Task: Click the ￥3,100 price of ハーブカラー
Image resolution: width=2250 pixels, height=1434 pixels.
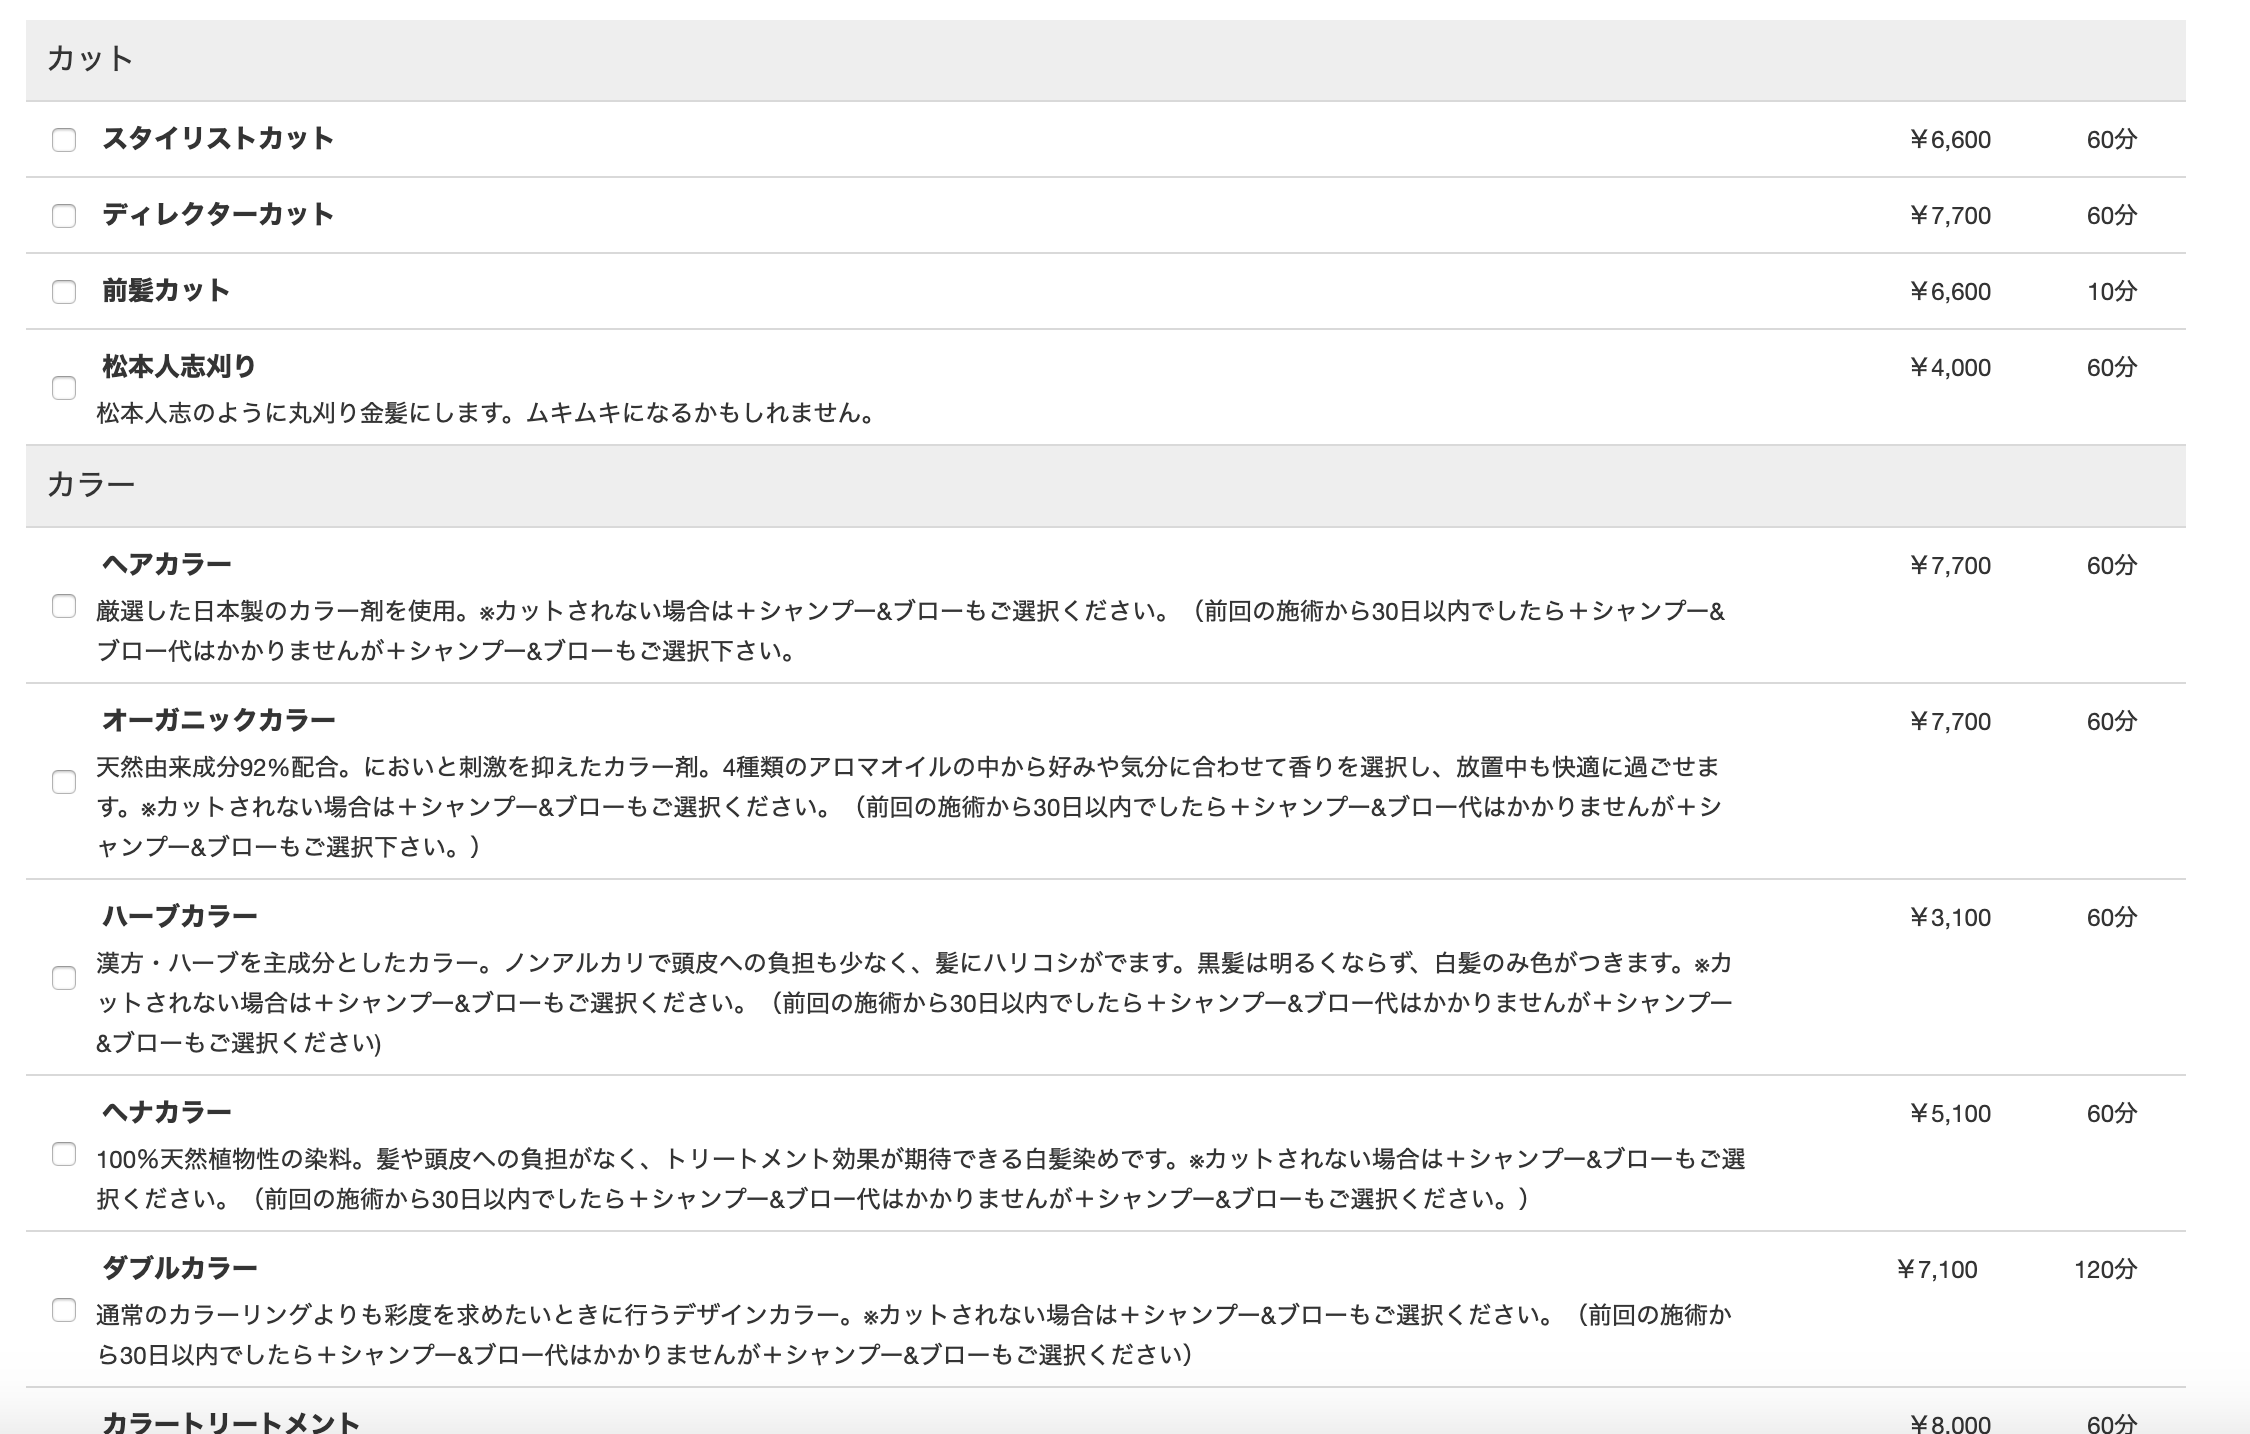Action: point(1950,917)
